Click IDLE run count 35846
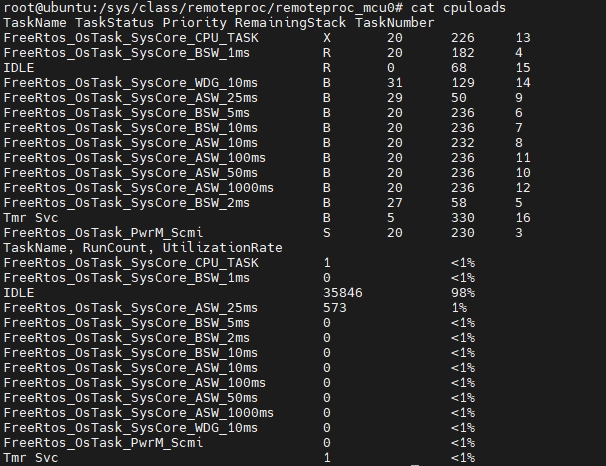Image resolution: width=606 pixels, height=466 pixels. click(x=343, y=293)
